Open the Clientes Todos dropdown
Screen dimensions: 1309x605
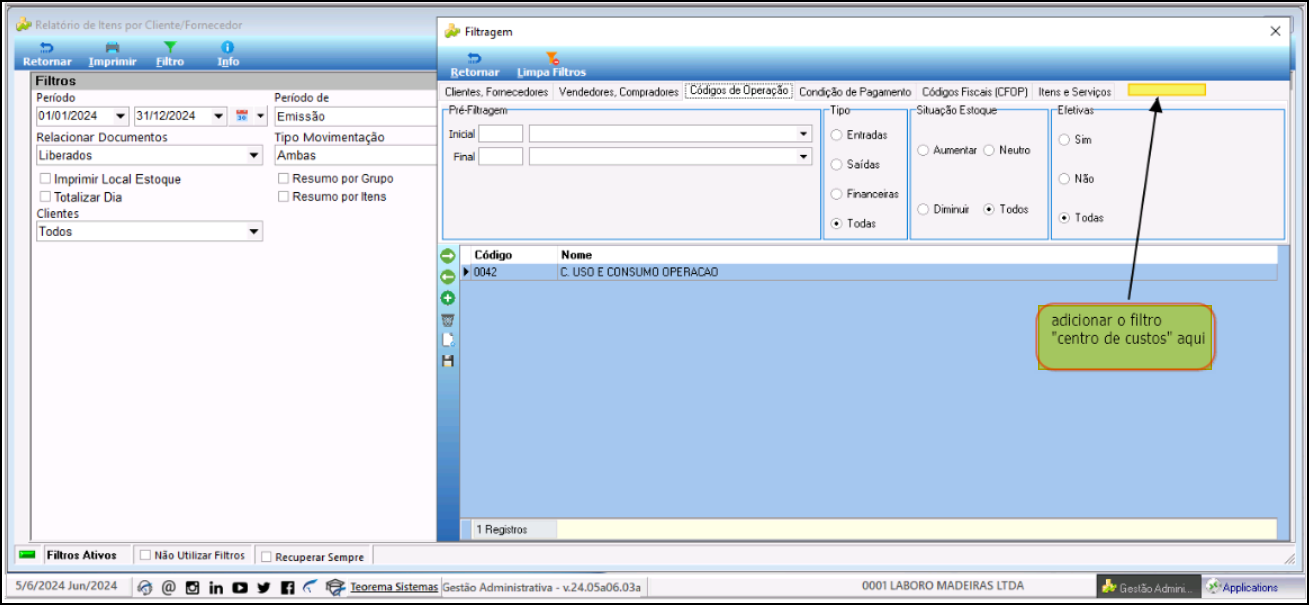pos(253,232)
